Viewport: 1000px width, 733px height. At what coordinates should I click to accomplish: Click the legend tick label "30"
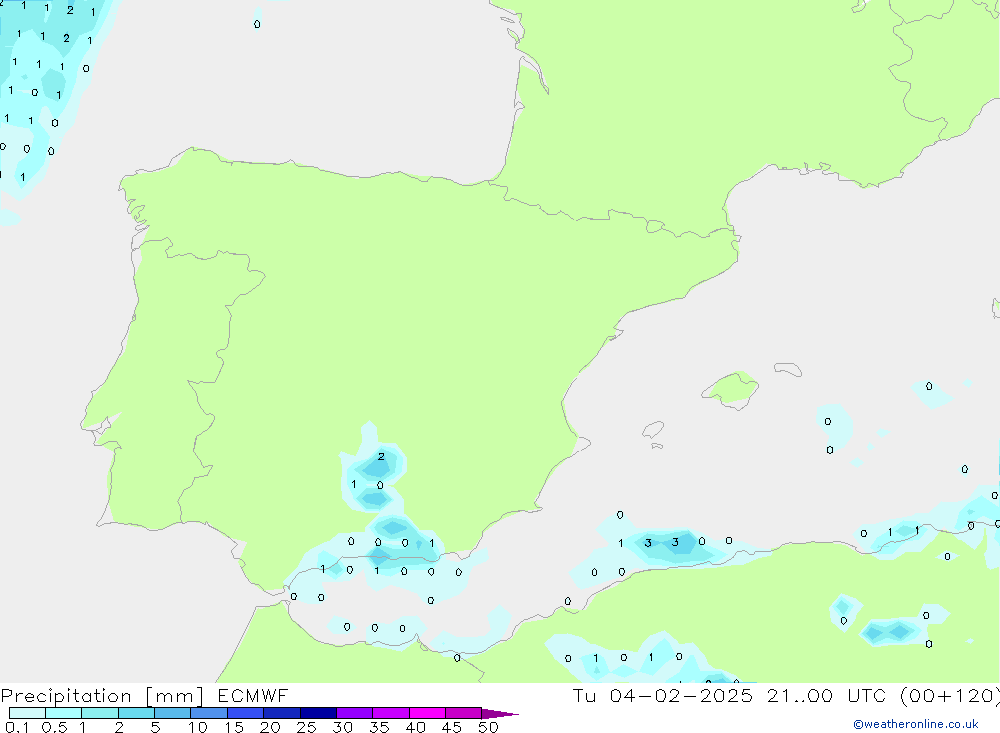click(x=343, y=727)
